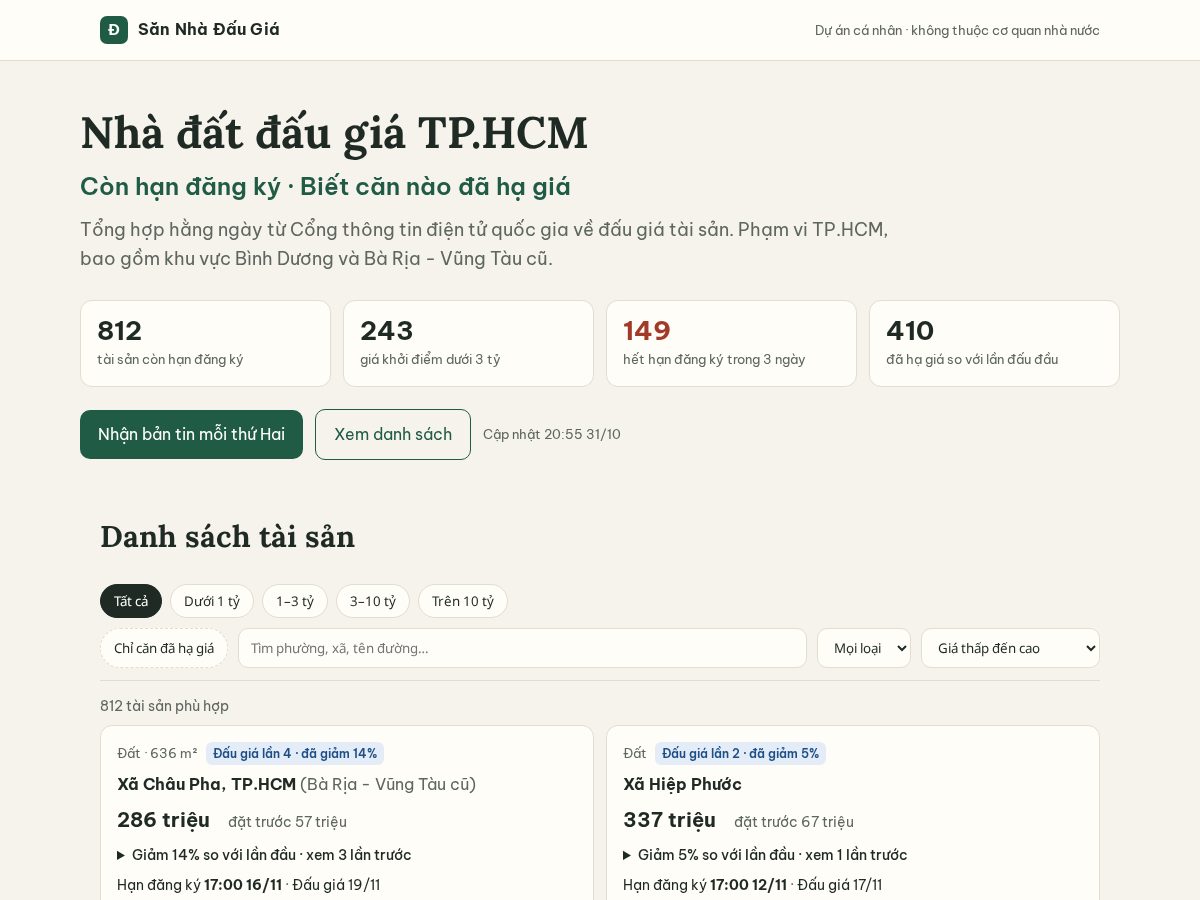Screen dimensions: 1200x900
Task: Select the 3–10 tỷ filter
Action: [x=373, y=601]
